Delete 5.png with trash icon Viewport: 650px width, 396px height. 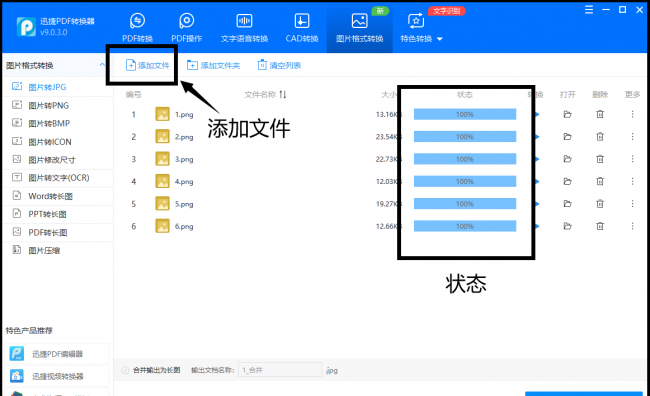[600, 204]
